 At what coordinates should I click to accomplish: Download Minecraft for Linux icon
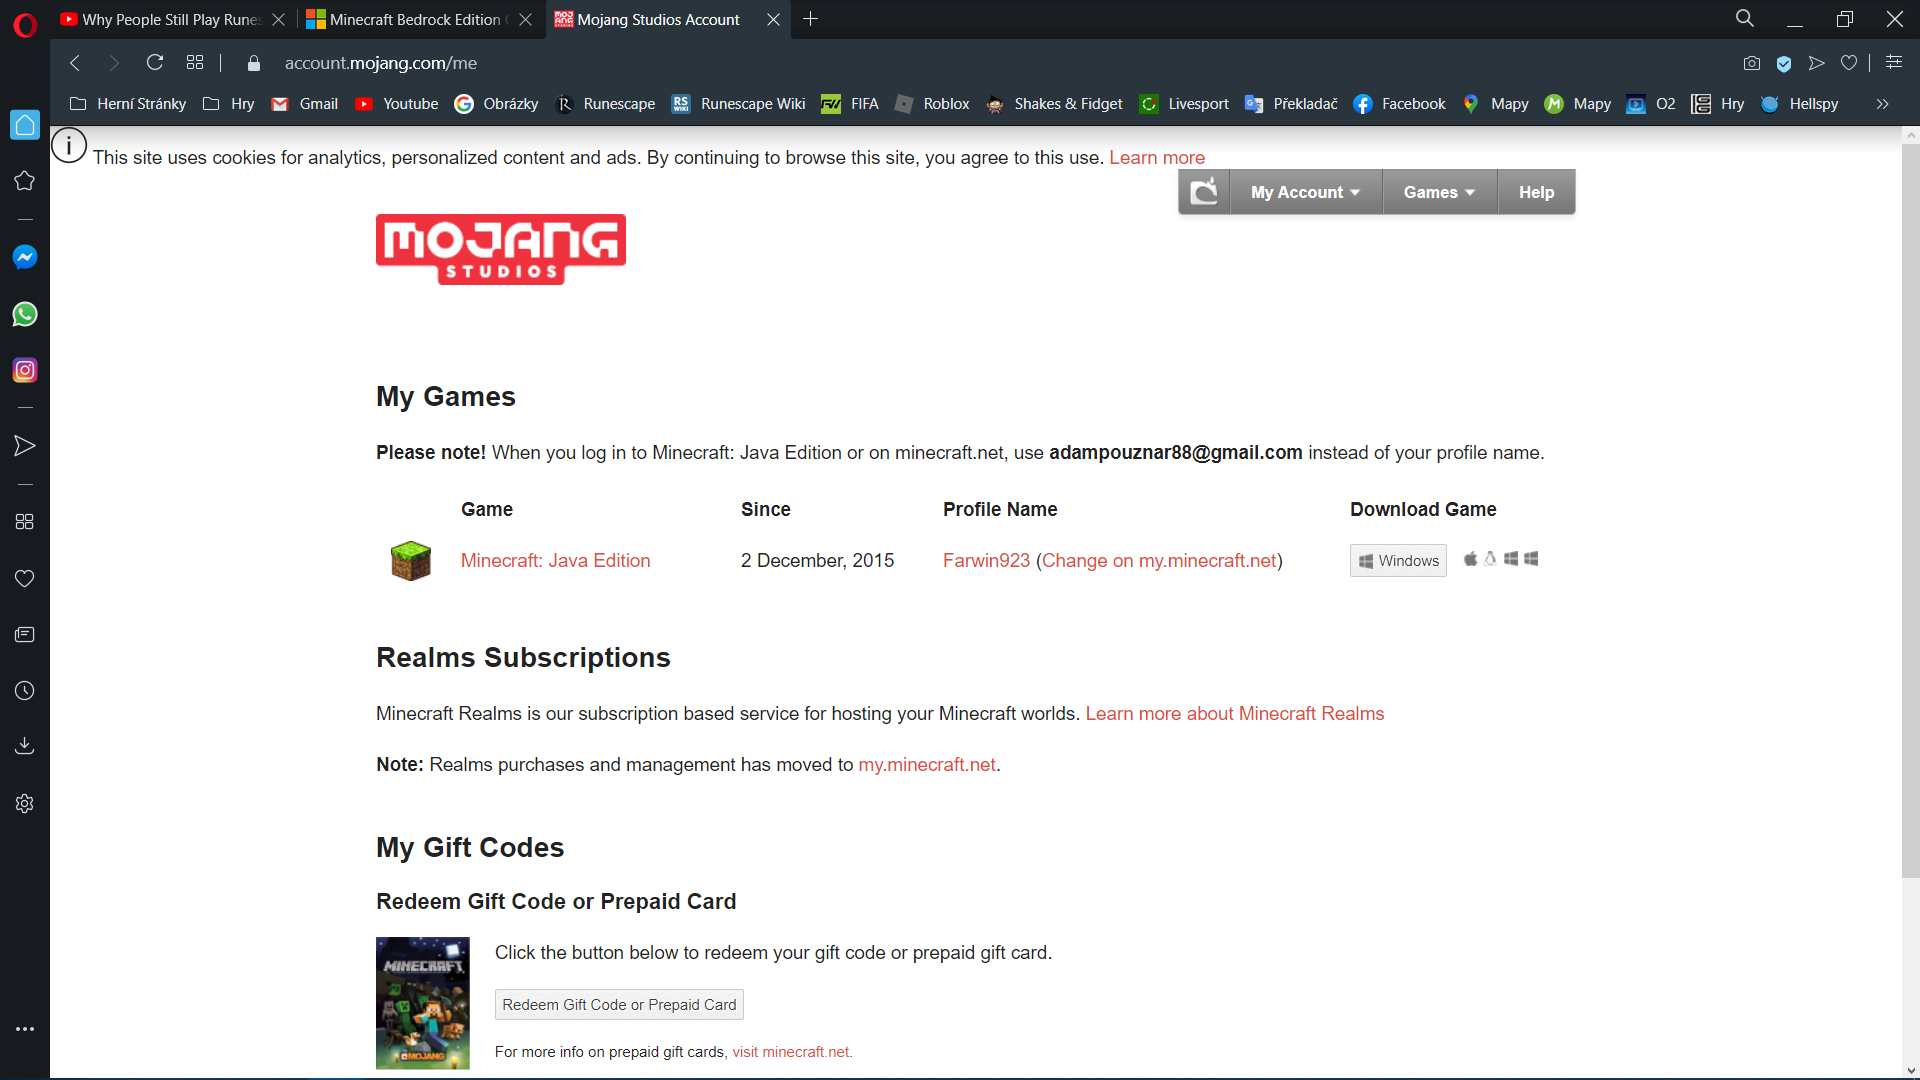(1490, 559)
